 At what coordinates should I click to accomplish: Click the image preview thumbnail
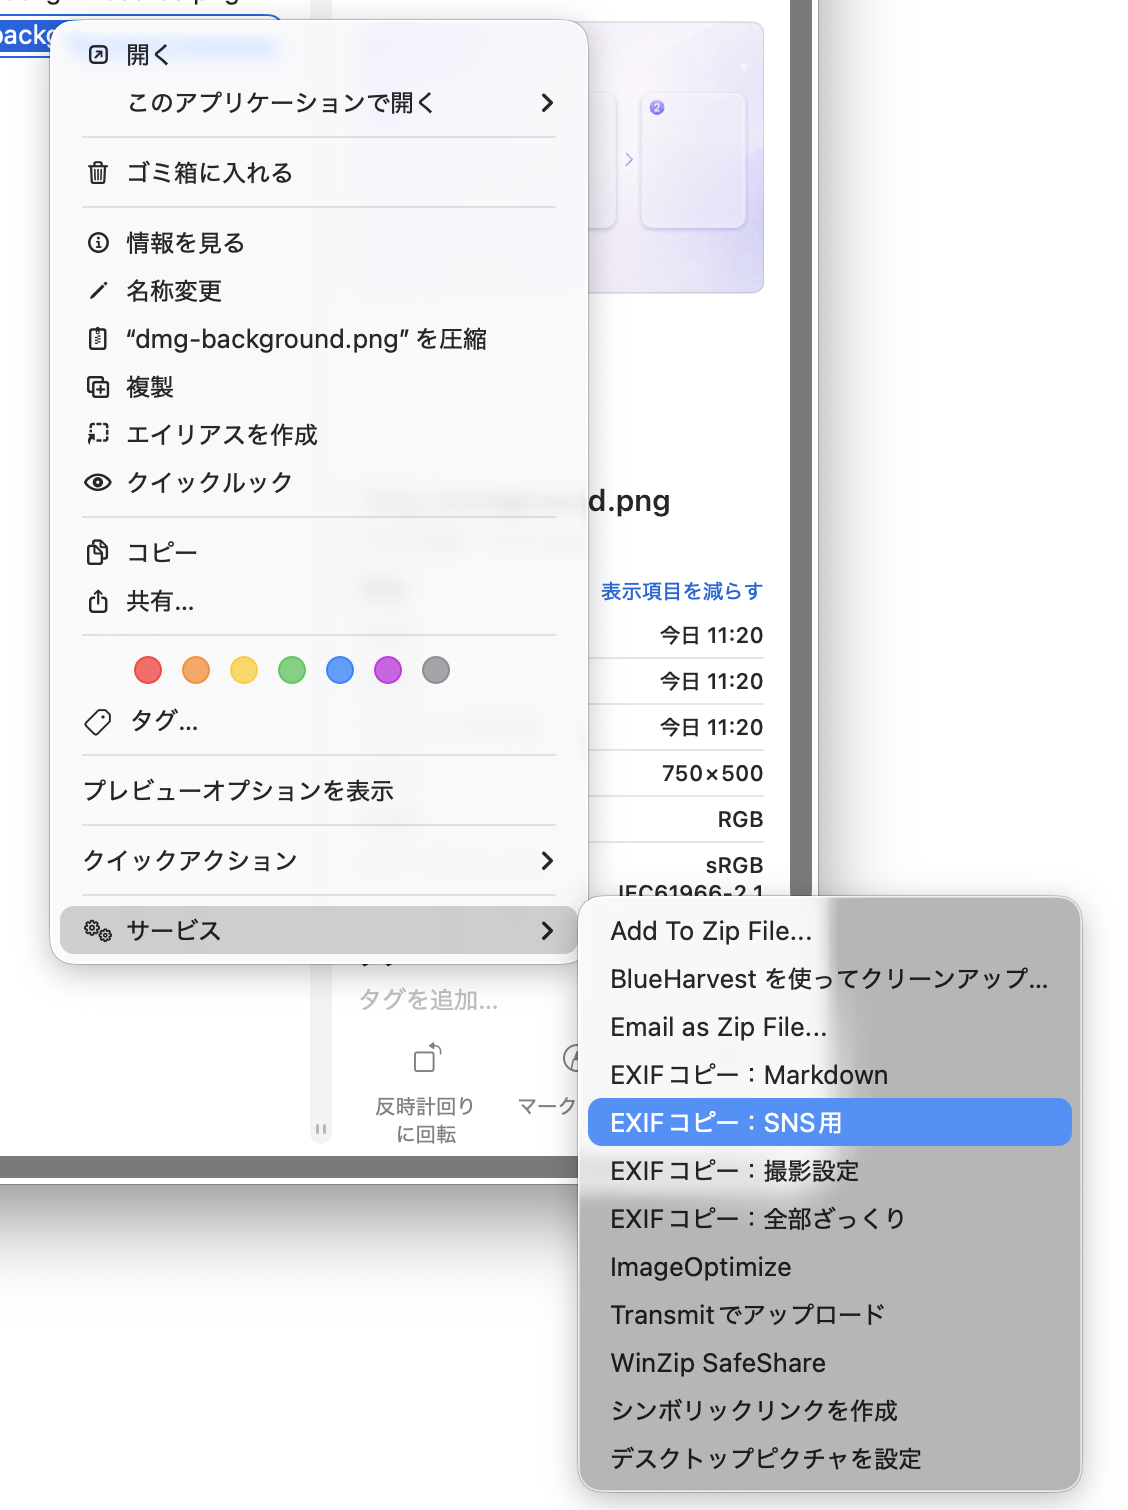pos(676,157)
